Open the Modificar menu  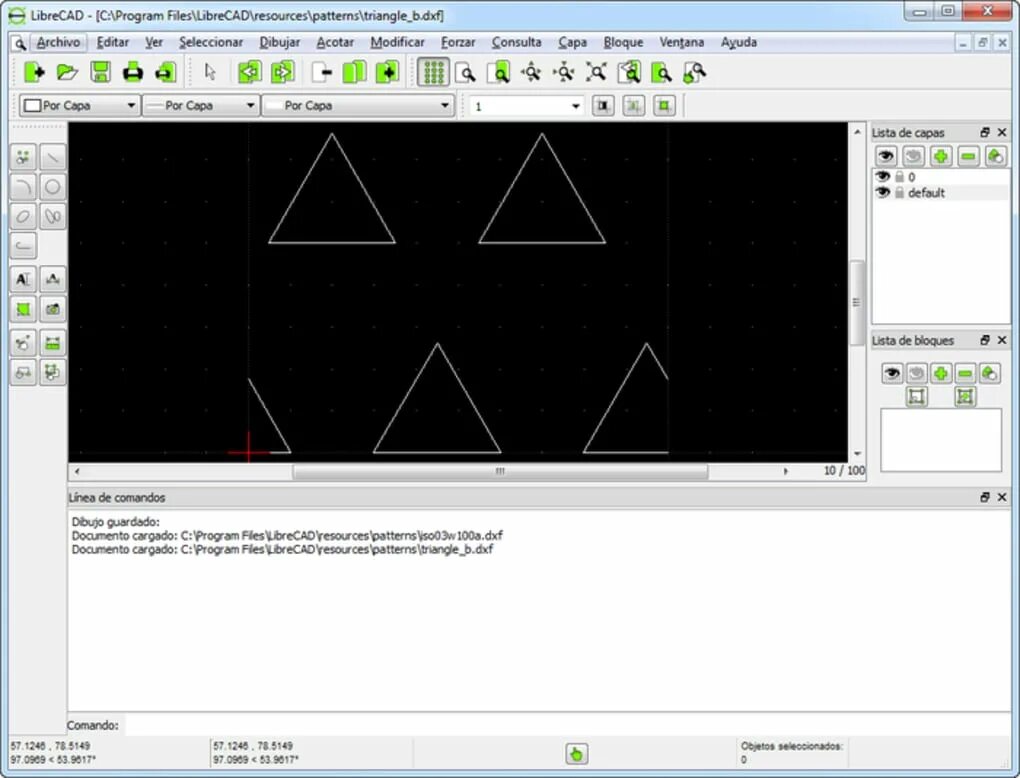point(397,42)
